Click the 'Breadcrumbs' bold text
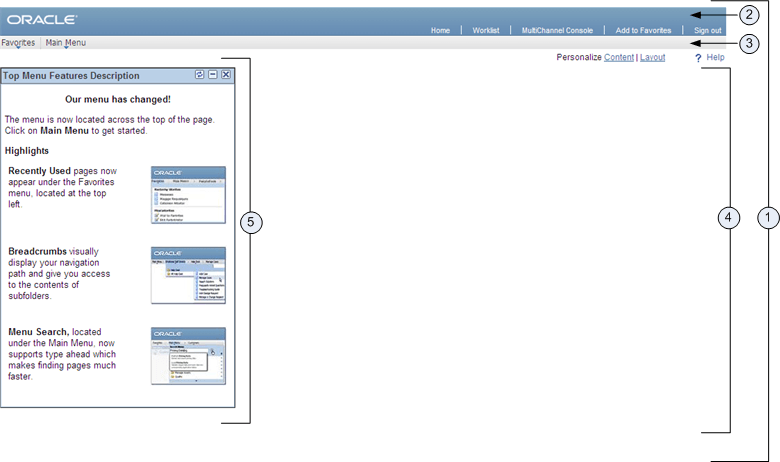780x462 pixels. click(x=37, y=251)
